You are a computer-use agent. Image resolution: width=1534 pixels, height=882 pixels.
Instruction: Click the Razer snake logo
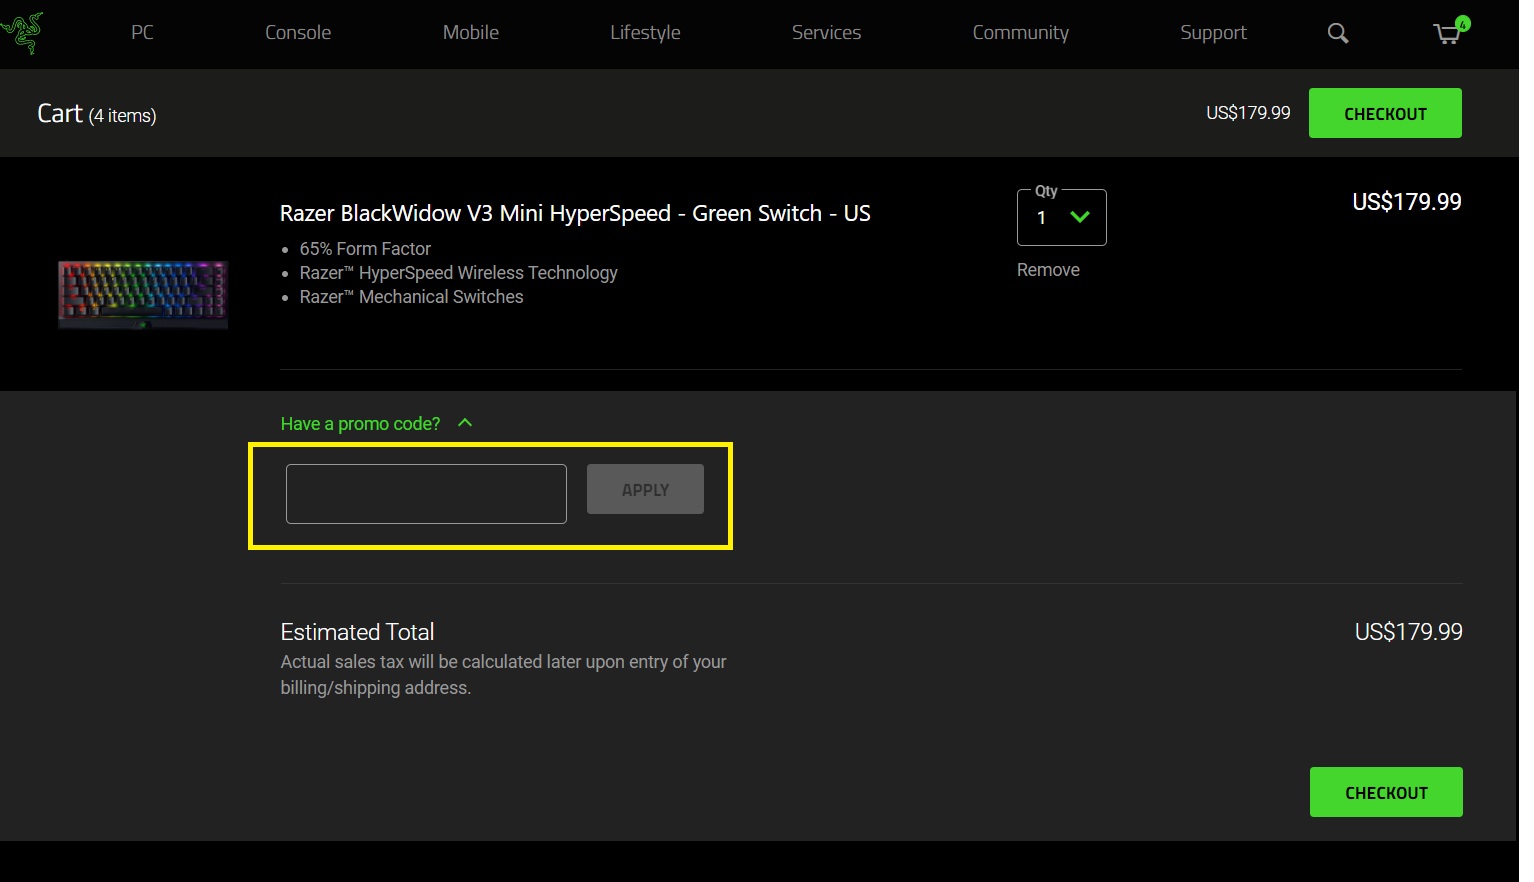pyautogui.click(x=22, y=32)
